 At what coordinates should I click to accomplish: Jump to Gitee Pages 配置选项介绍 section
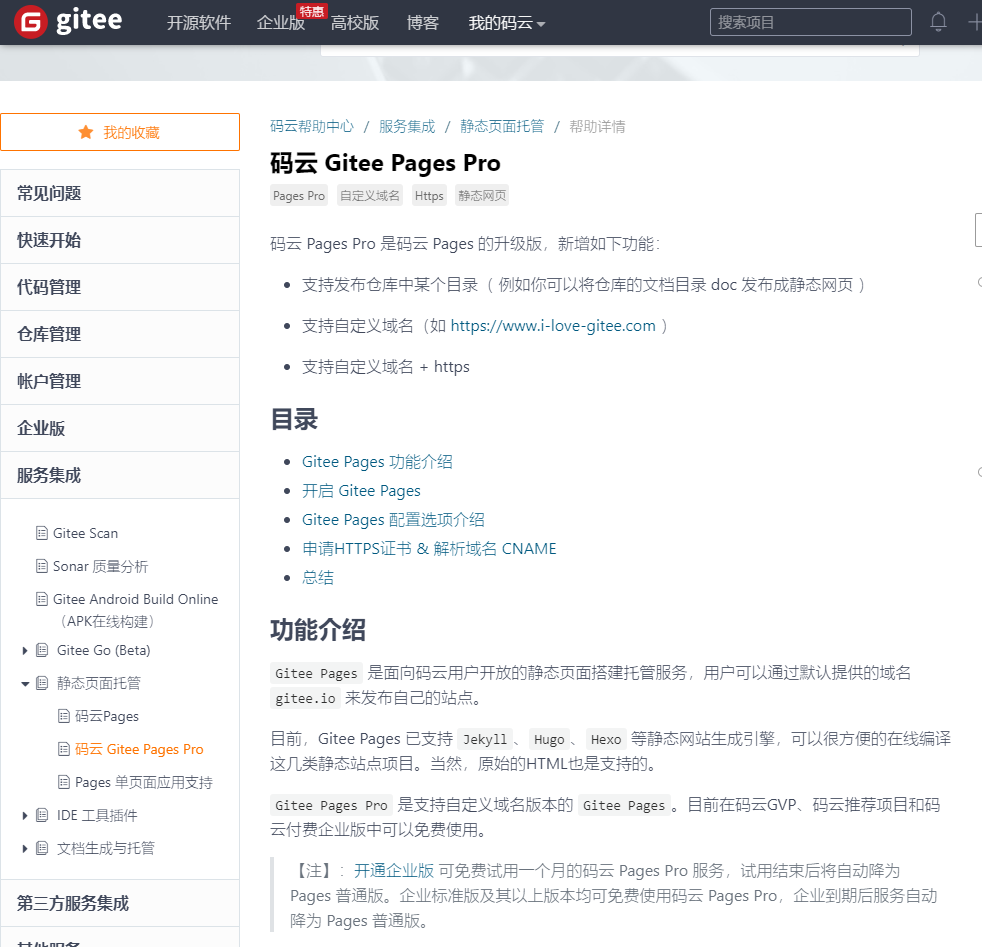point(393,519)
